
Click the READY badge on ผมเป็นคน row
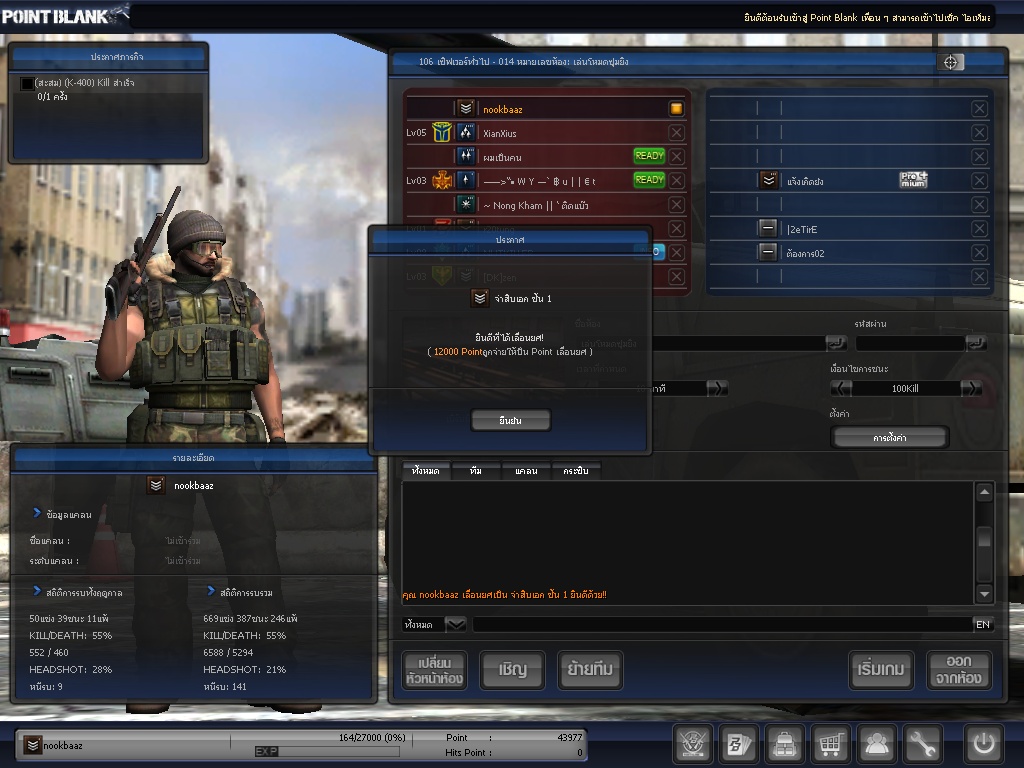pyautogui.click(x=649, y=156)
